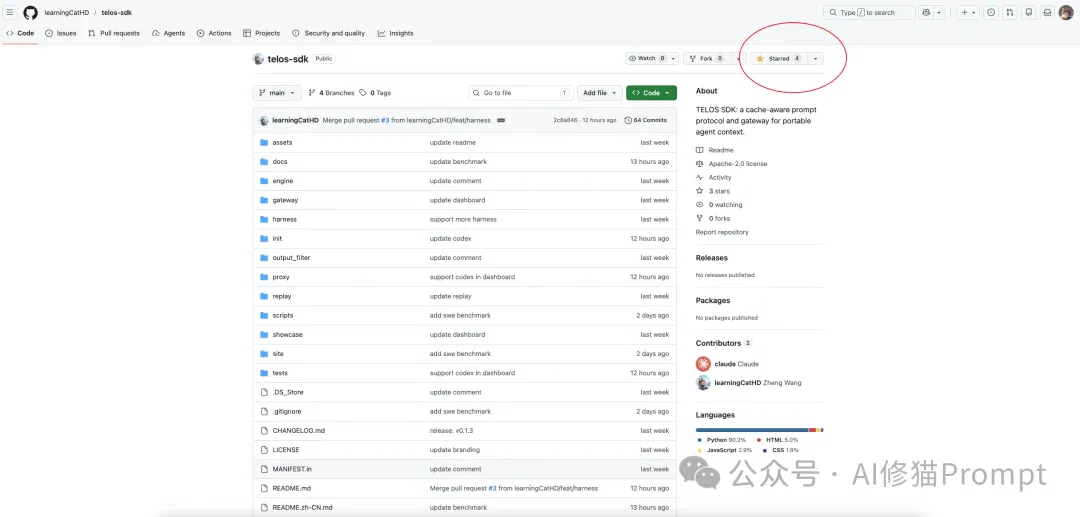Click commit hash 2c8a846

pos(564,120)
